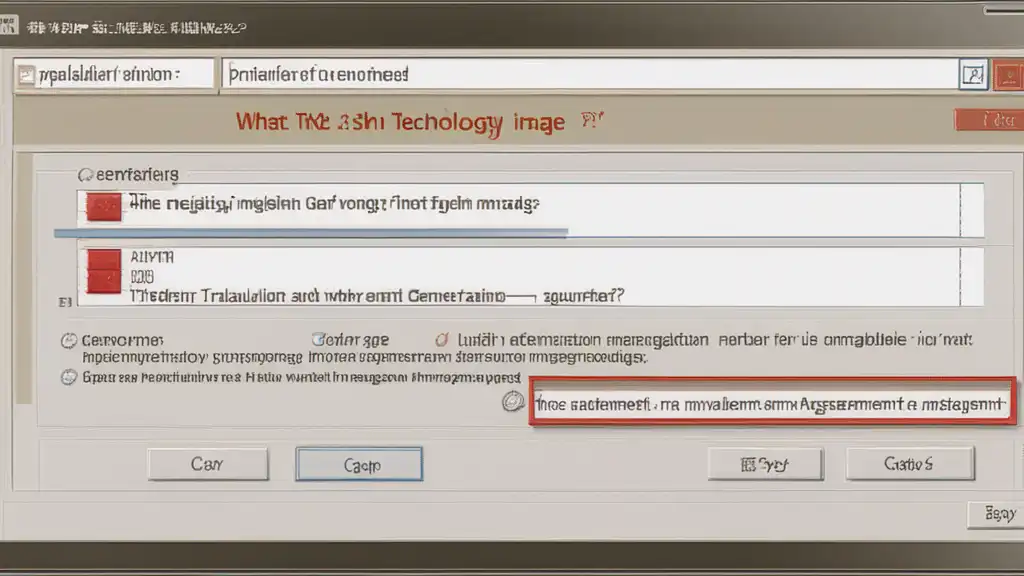Select the red radio option before "Lundih"
The image size is (1024, 576).
pyautogui.click(x=442, y=340)
